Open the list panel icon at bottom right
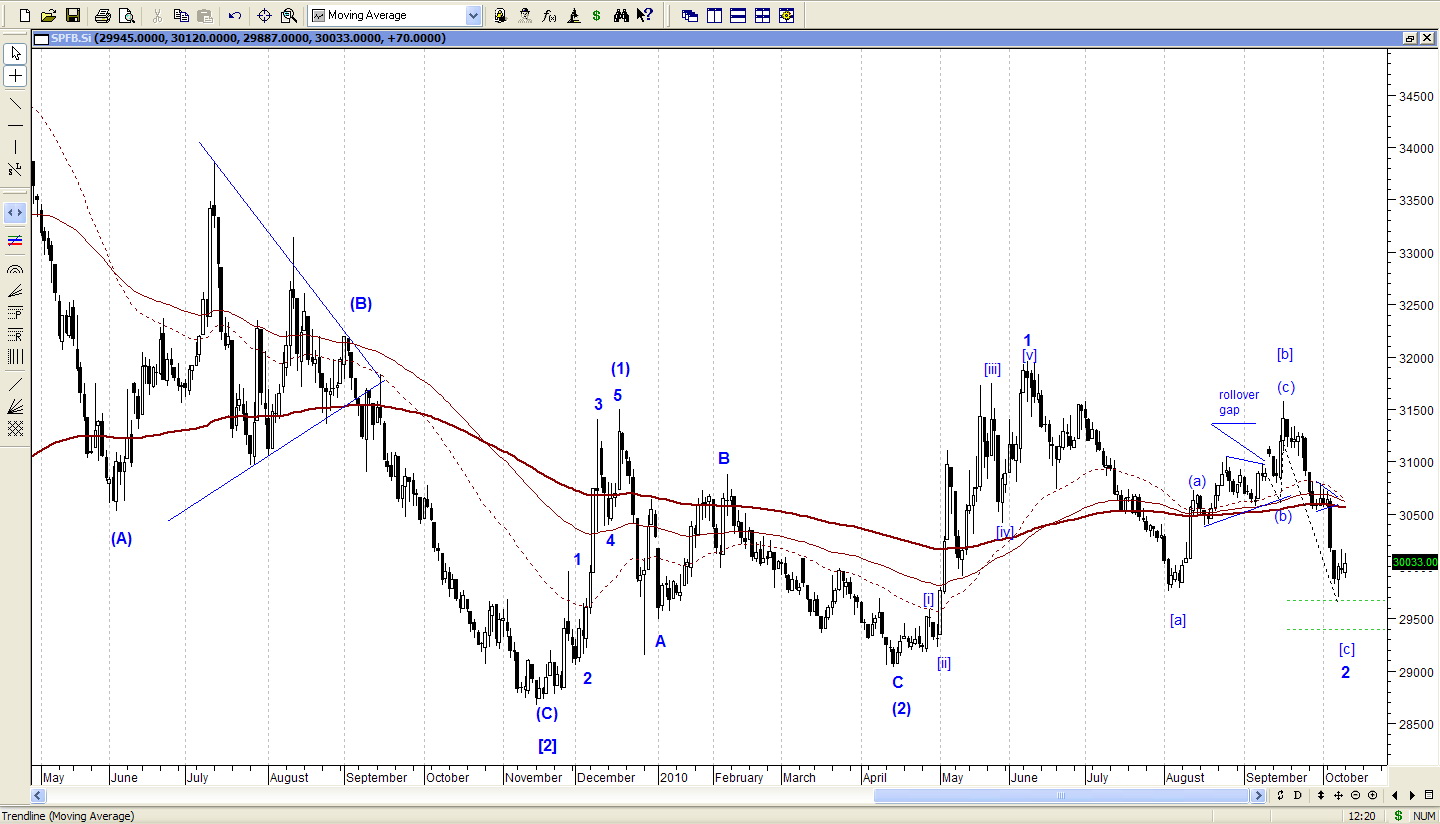The height and width of the screenshot is (824, 1440). click(x=1429, y=796)
